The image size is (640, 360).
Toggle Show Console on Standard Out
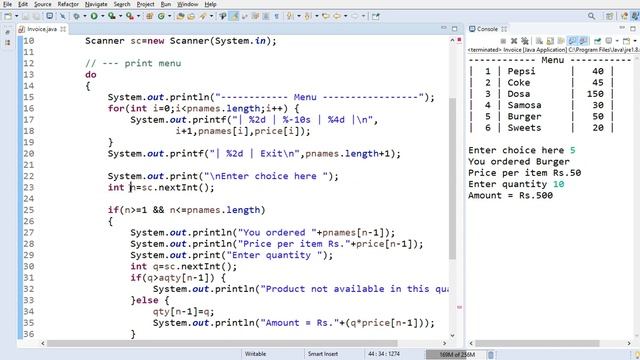coord(572,41)
